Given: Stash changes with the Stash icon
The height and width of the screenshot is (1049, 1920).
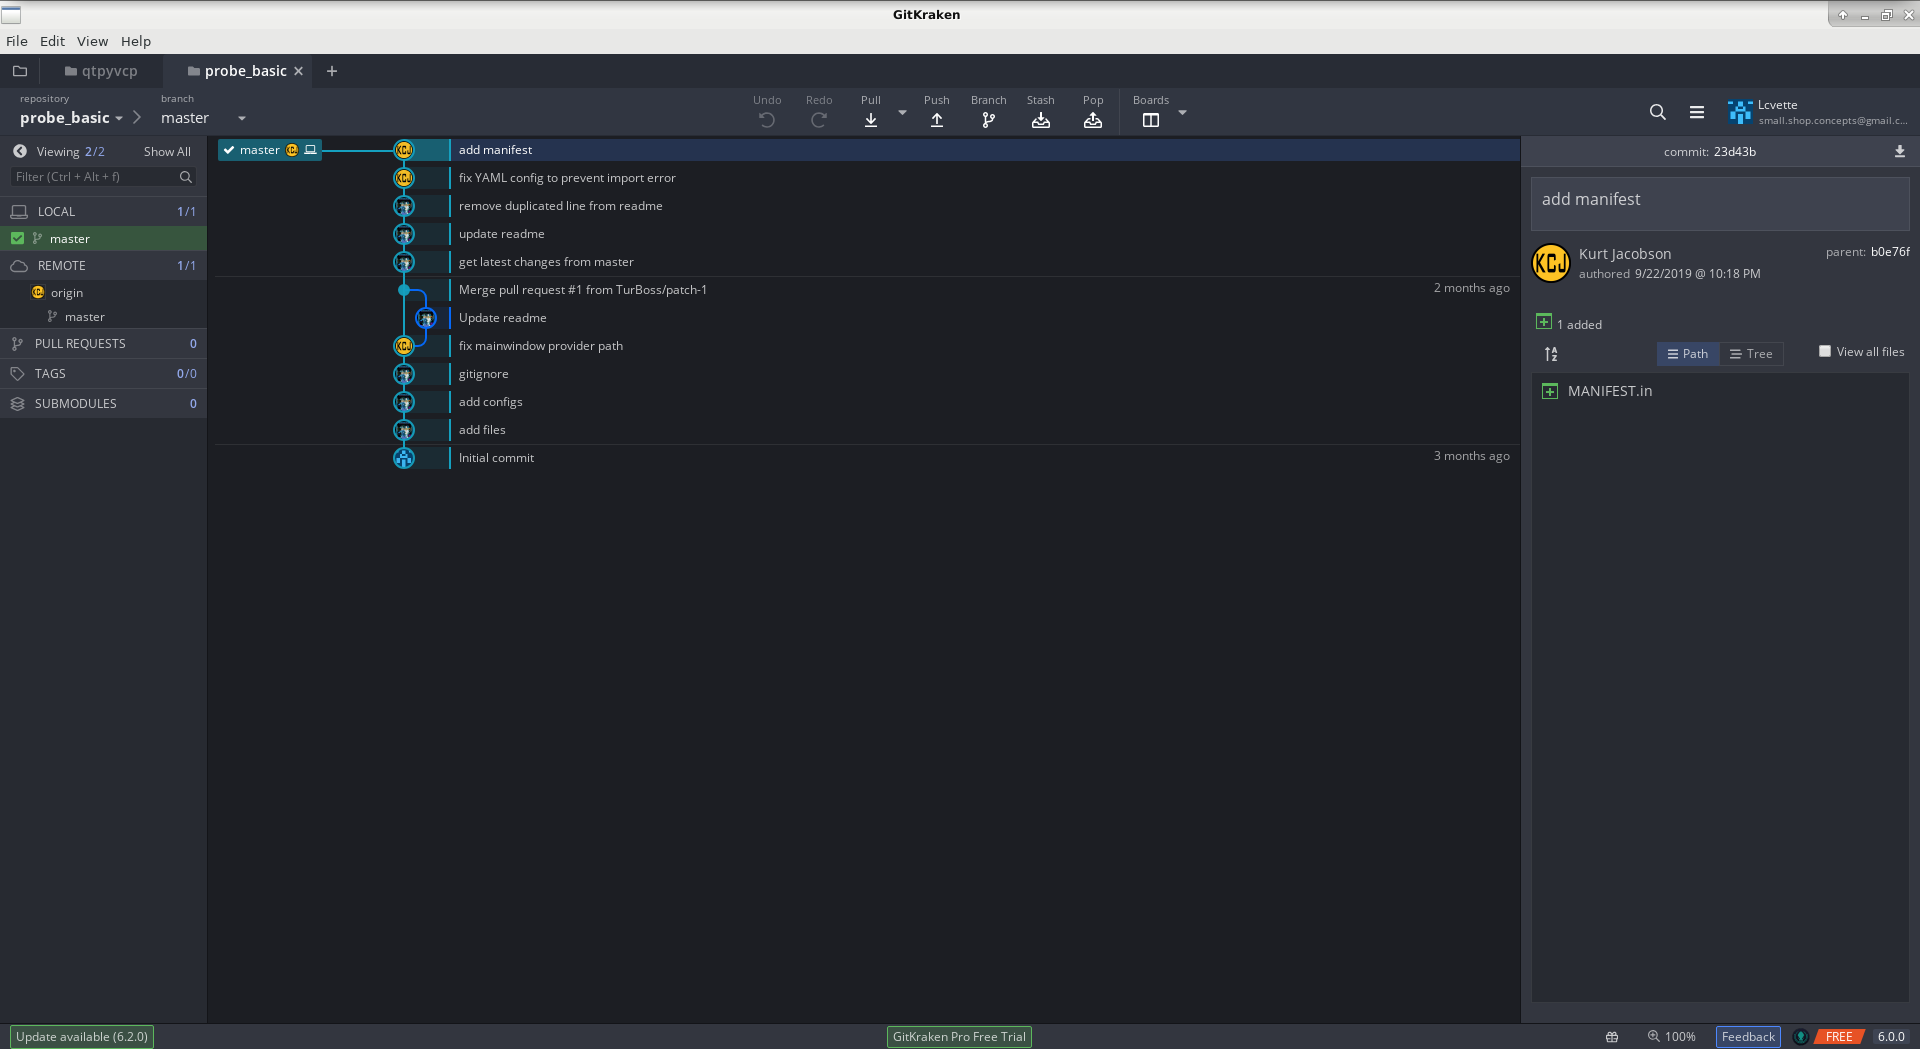Looking at the screenshot, I should [1040, 120].
